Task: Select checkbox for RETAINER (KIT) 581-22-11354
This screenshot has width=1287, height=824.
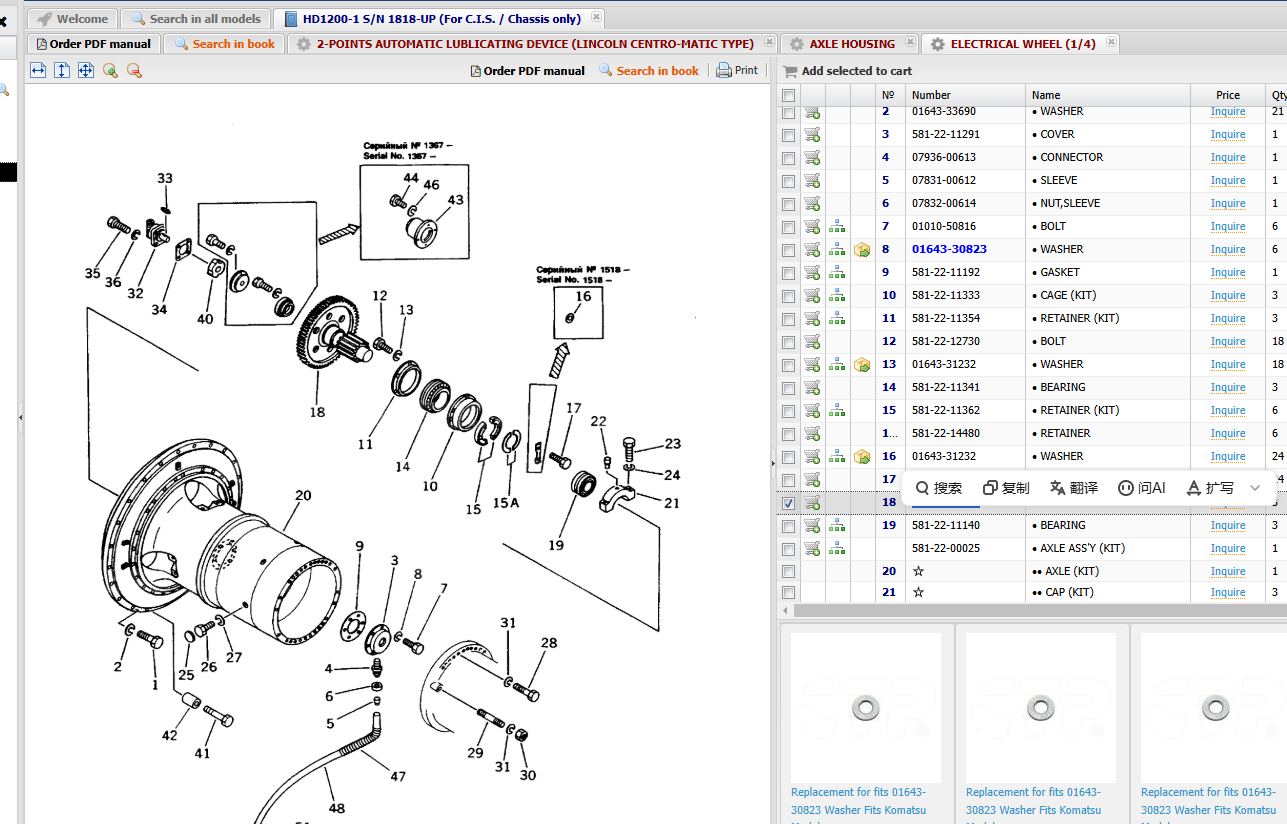Action: pos(789,319)
